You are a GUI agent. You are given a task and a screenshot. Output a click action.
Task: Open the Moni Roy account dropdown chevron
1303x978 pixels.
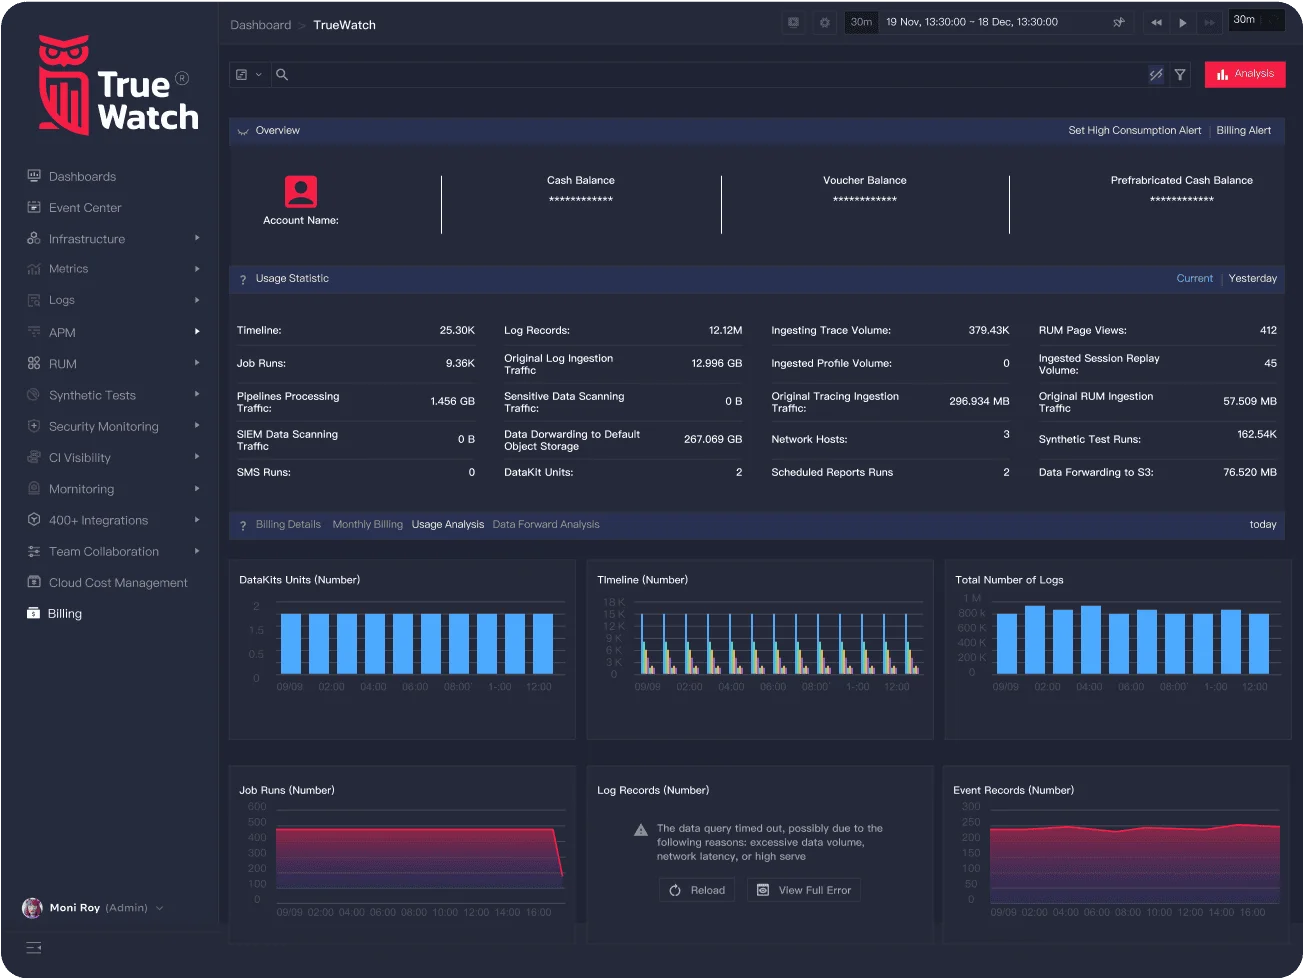(160, 908)
